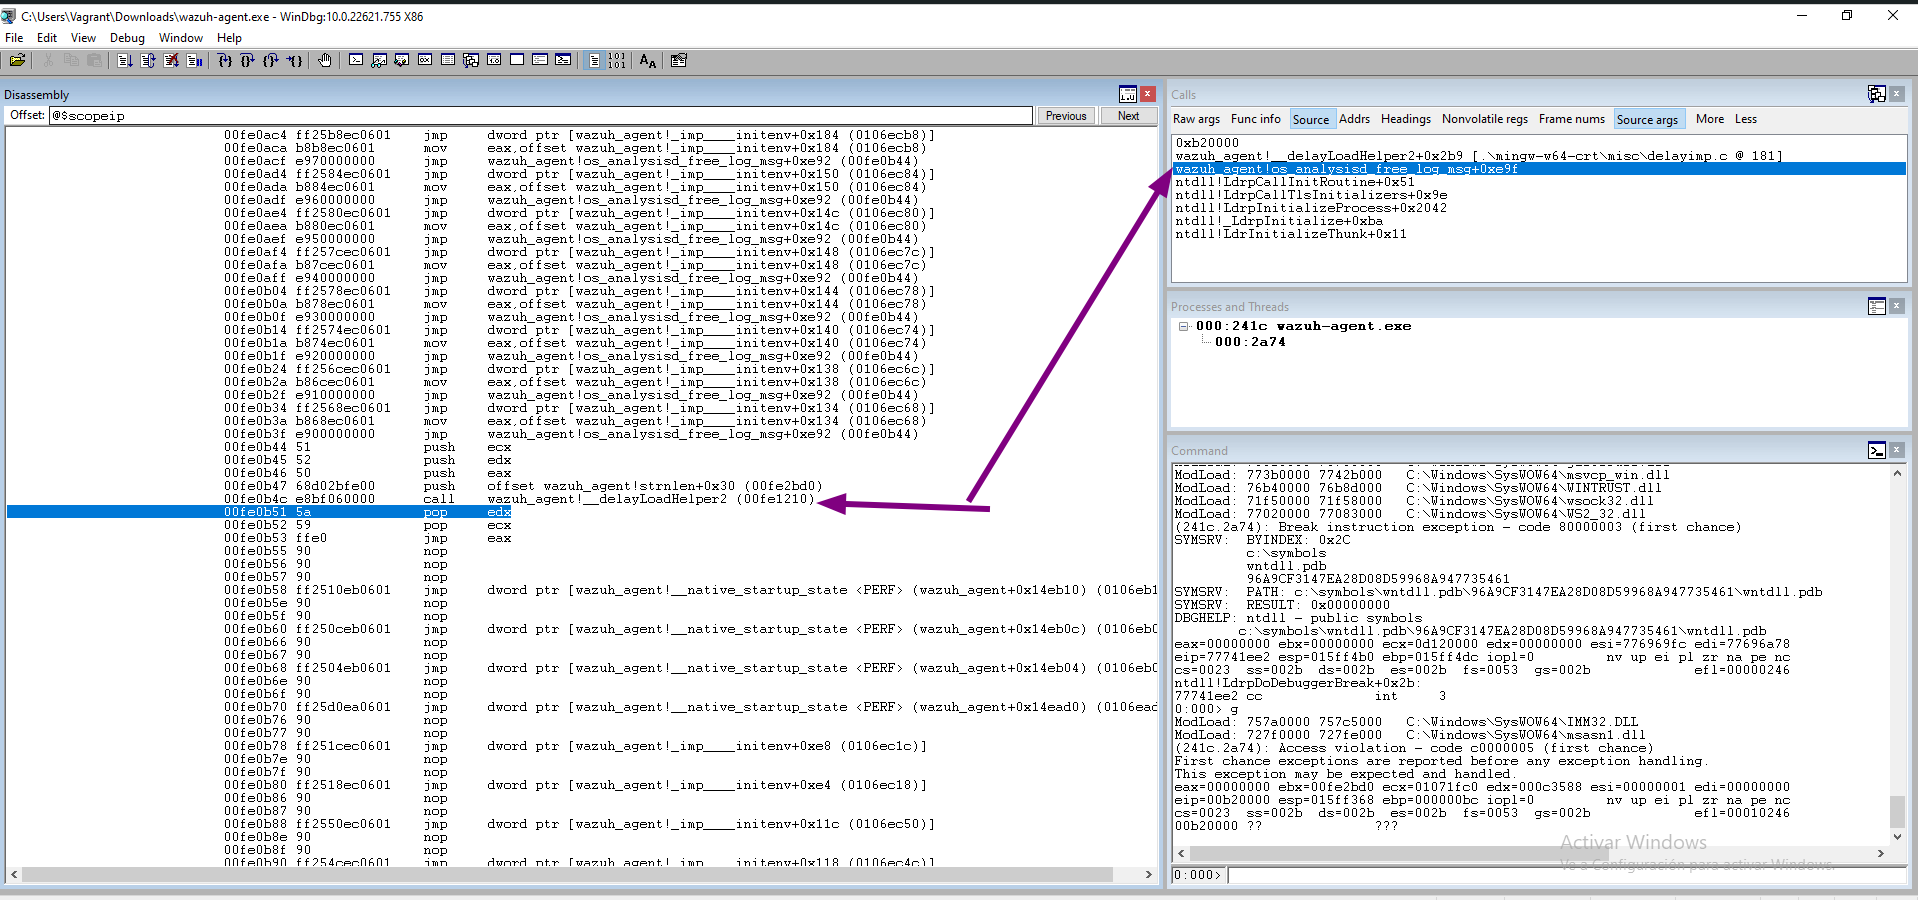Open the Options toolbar icon
Viewport: 1918px width, 900px height.
coord(678,61)
